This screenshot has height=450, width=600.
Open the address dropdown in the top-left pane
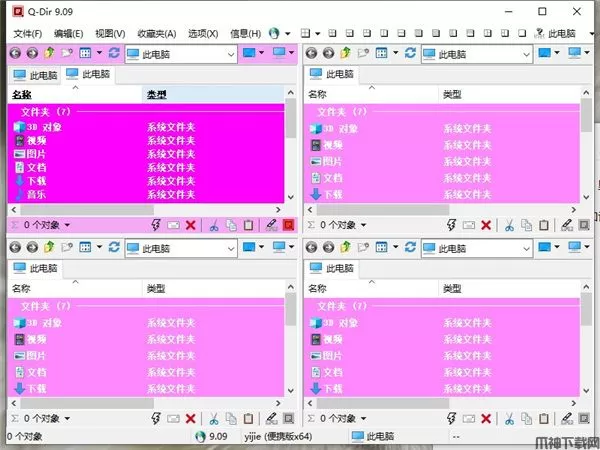point(231,54)
